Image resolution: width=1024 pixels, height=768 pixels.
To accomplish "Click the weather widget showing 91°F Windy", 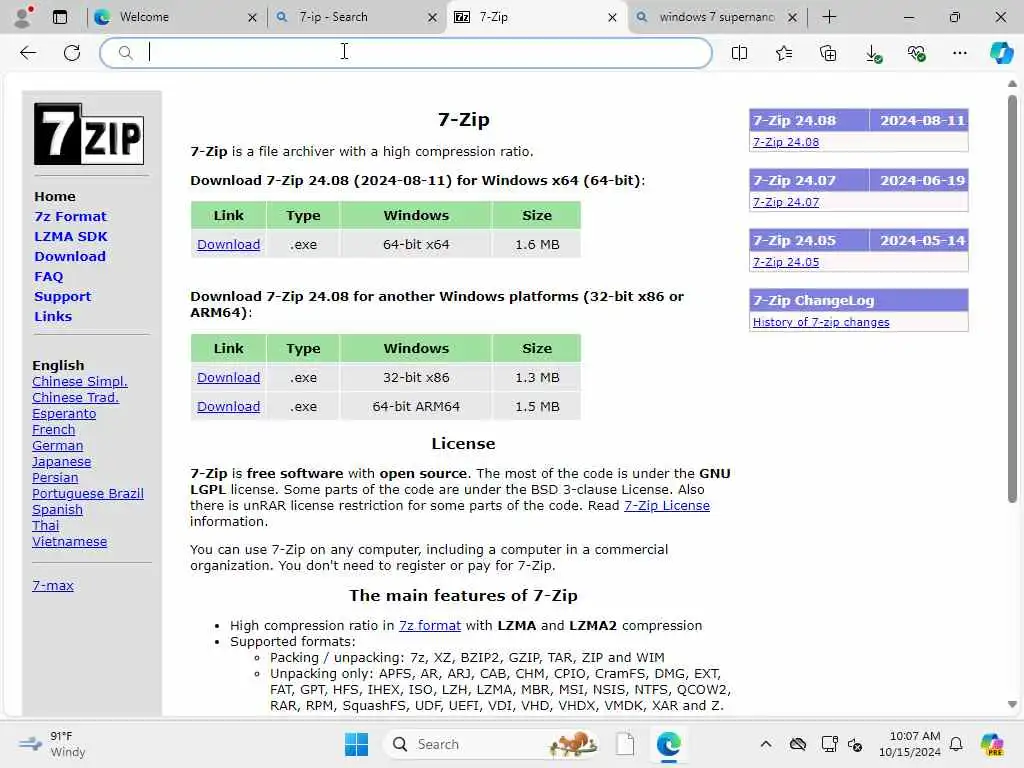I will click(x=52, y=744).
